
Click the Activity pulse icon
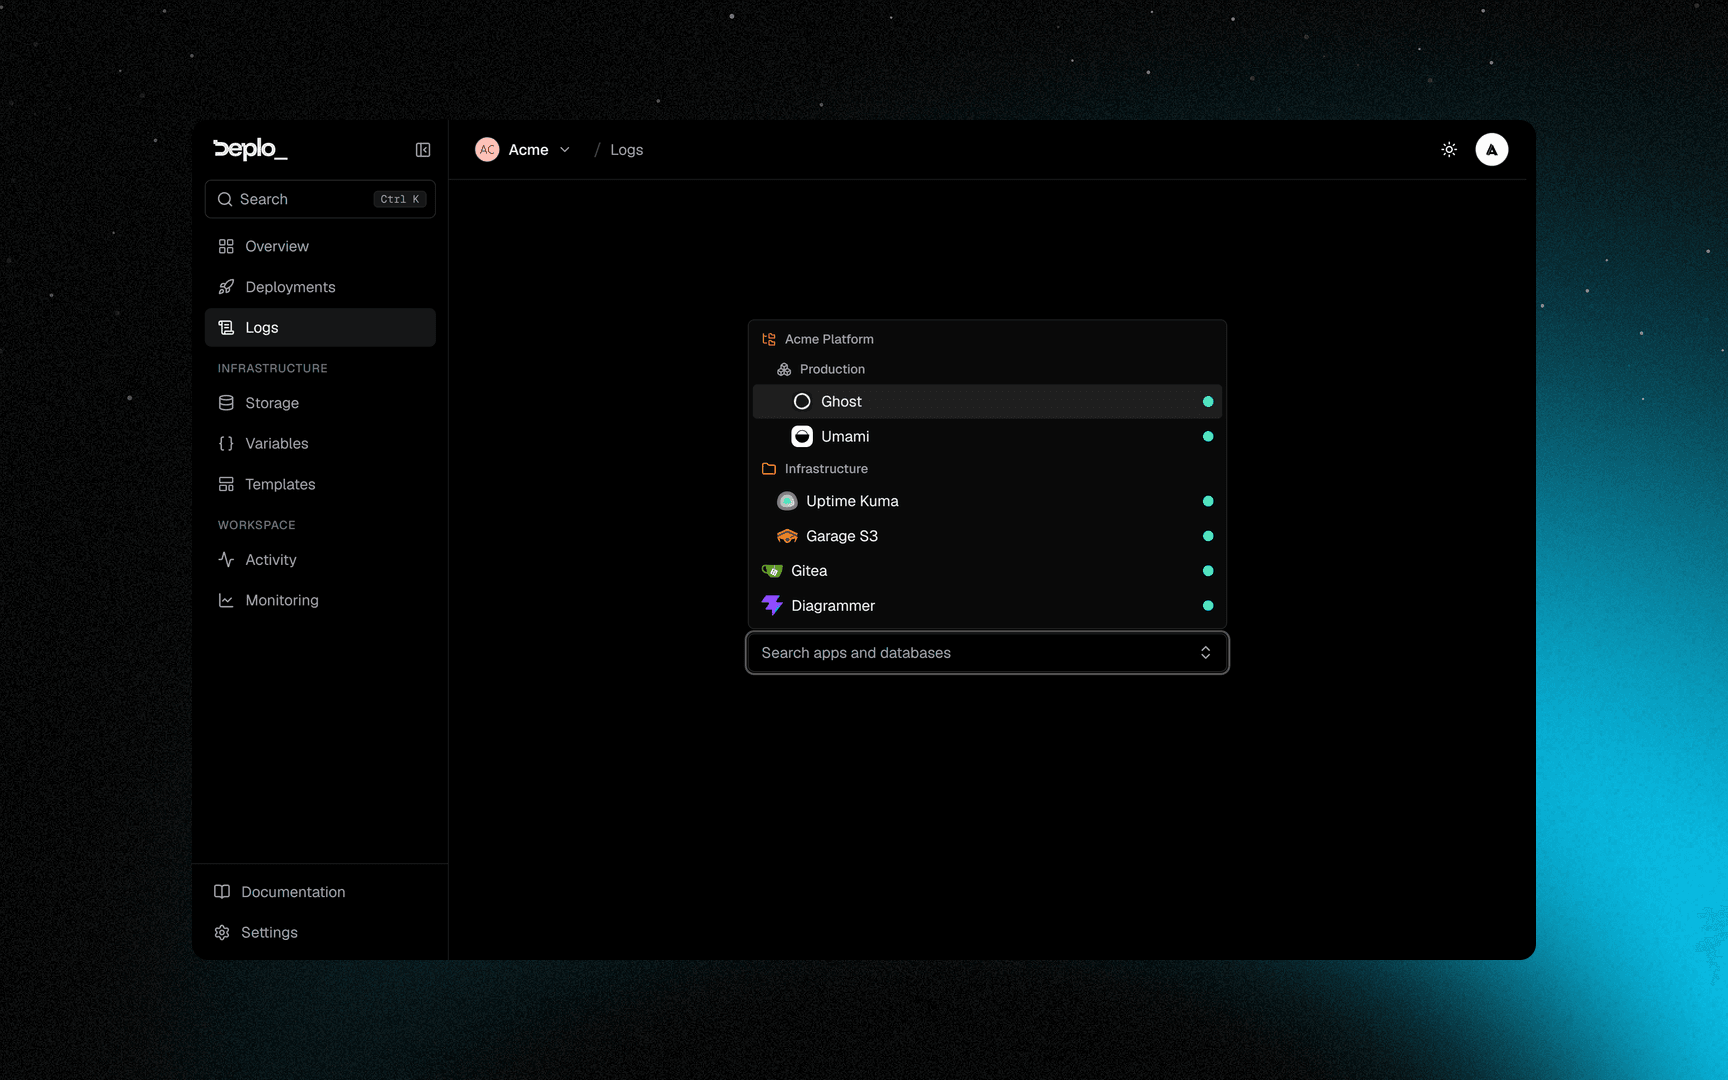click(226, 560)
